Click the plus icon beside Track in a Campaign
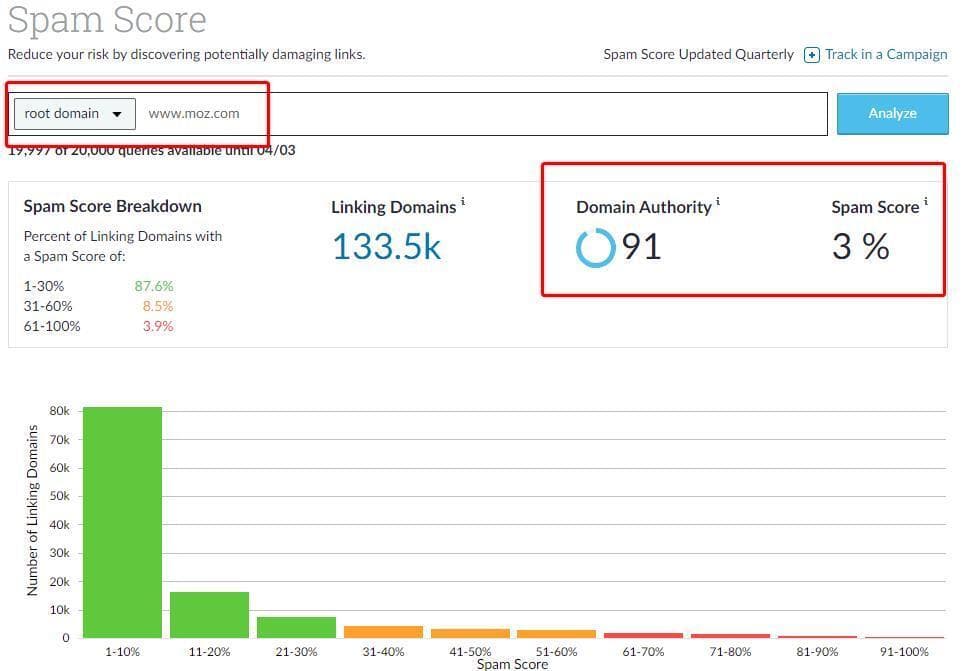Image resolution: width=966 pixels, height=671 pixels. click(812, 54)
